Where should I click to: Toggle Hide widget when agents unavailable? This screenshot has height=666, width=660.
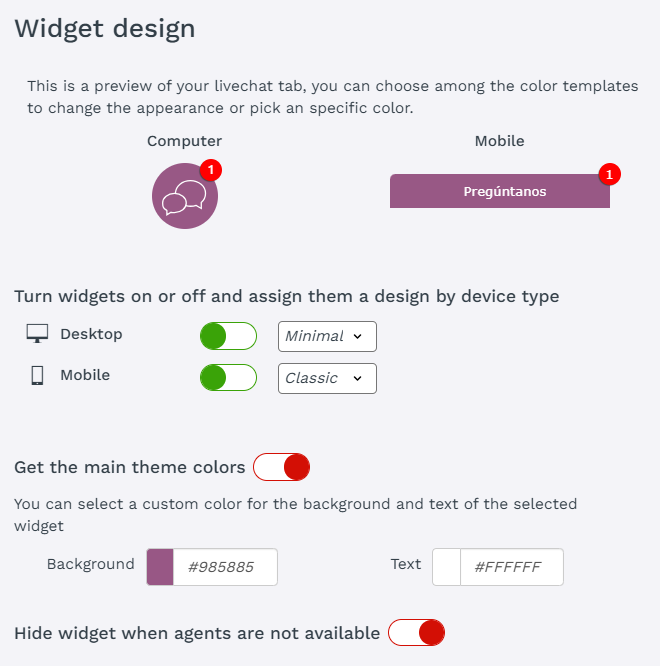416,632
